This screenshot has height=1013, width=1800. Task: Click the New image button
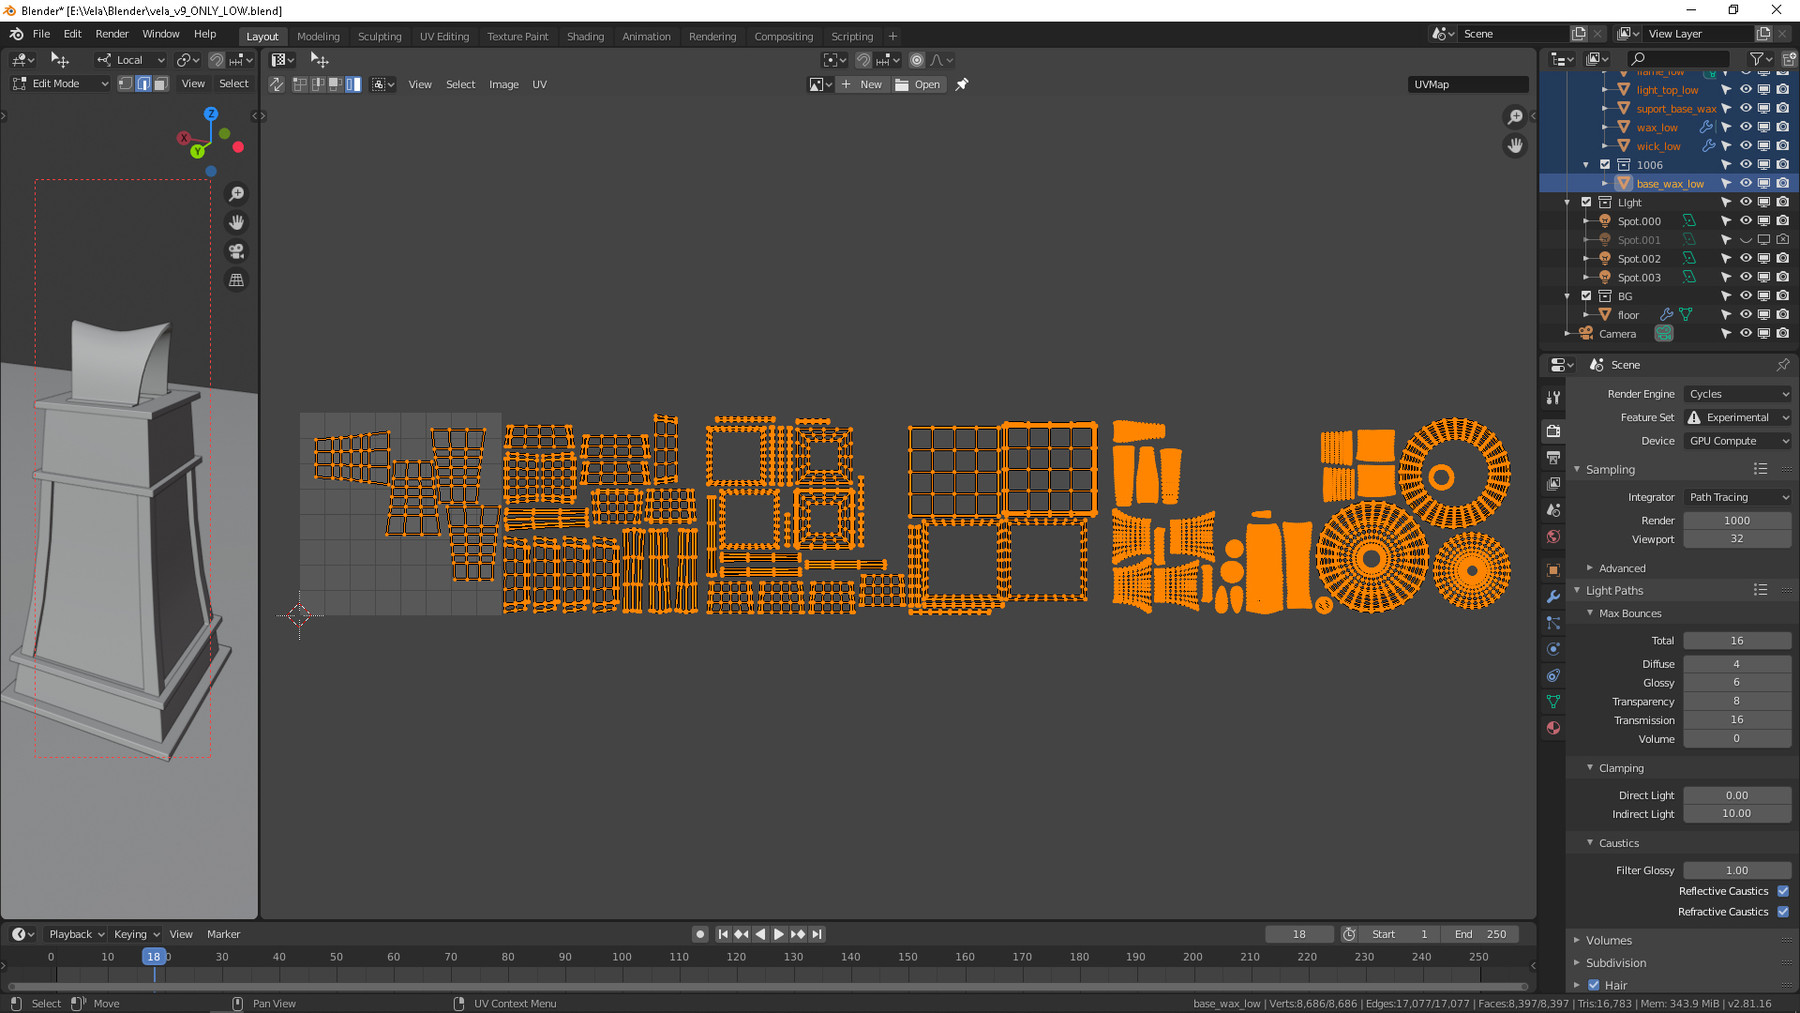pyautogui.click(x=862, y=85)
